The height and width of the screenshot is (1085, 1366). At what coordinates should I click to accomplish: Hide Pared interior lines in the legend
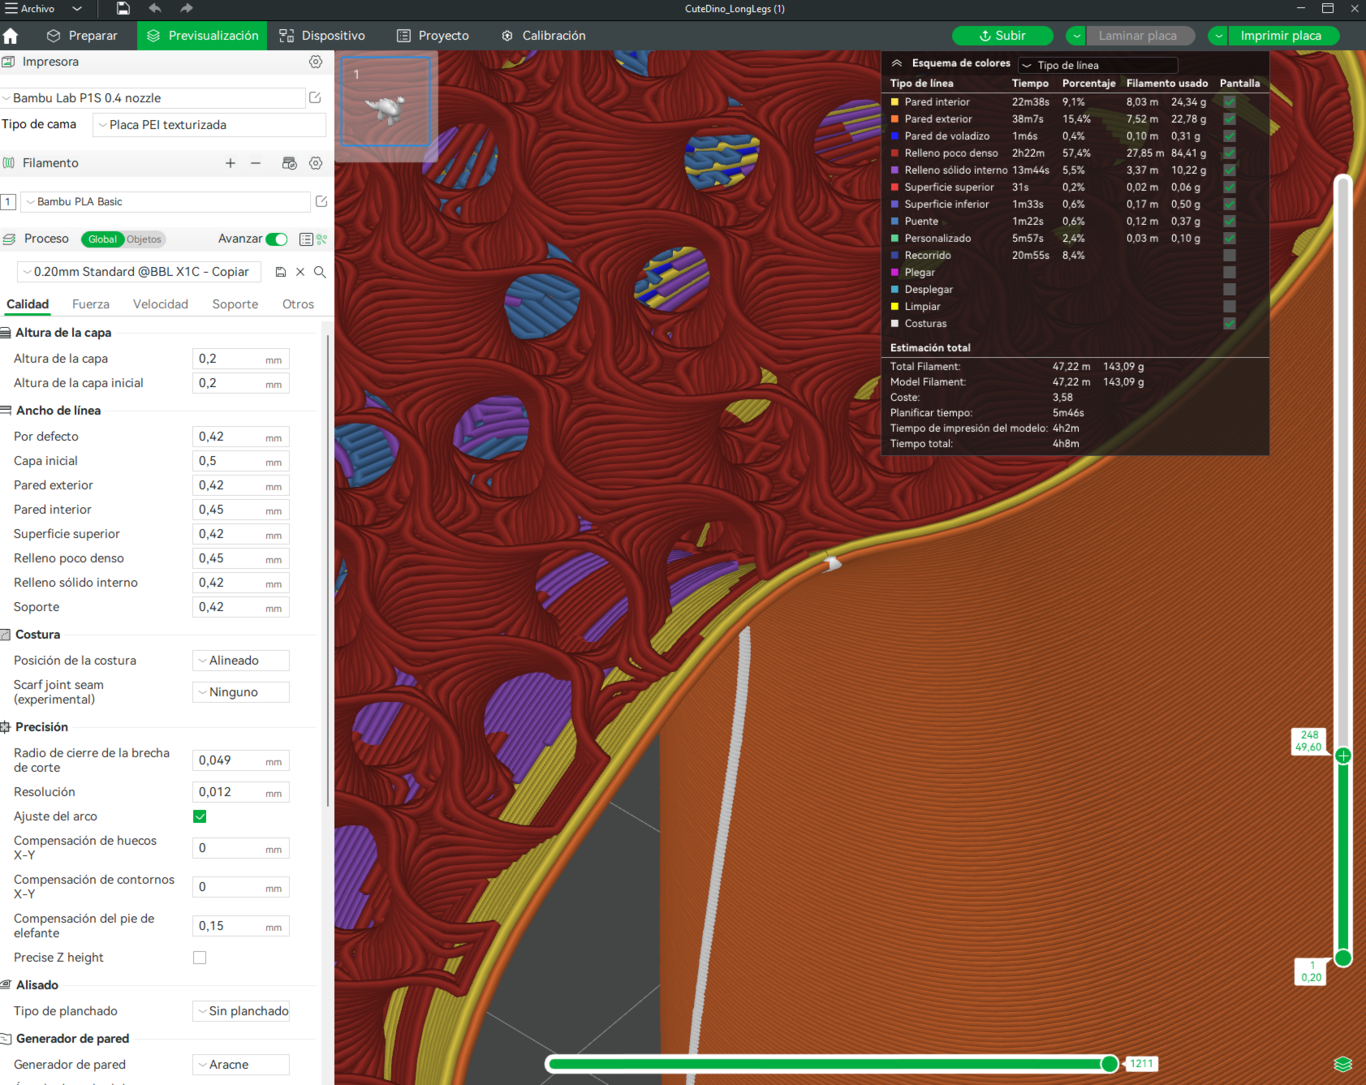(x=1229, y=102)
